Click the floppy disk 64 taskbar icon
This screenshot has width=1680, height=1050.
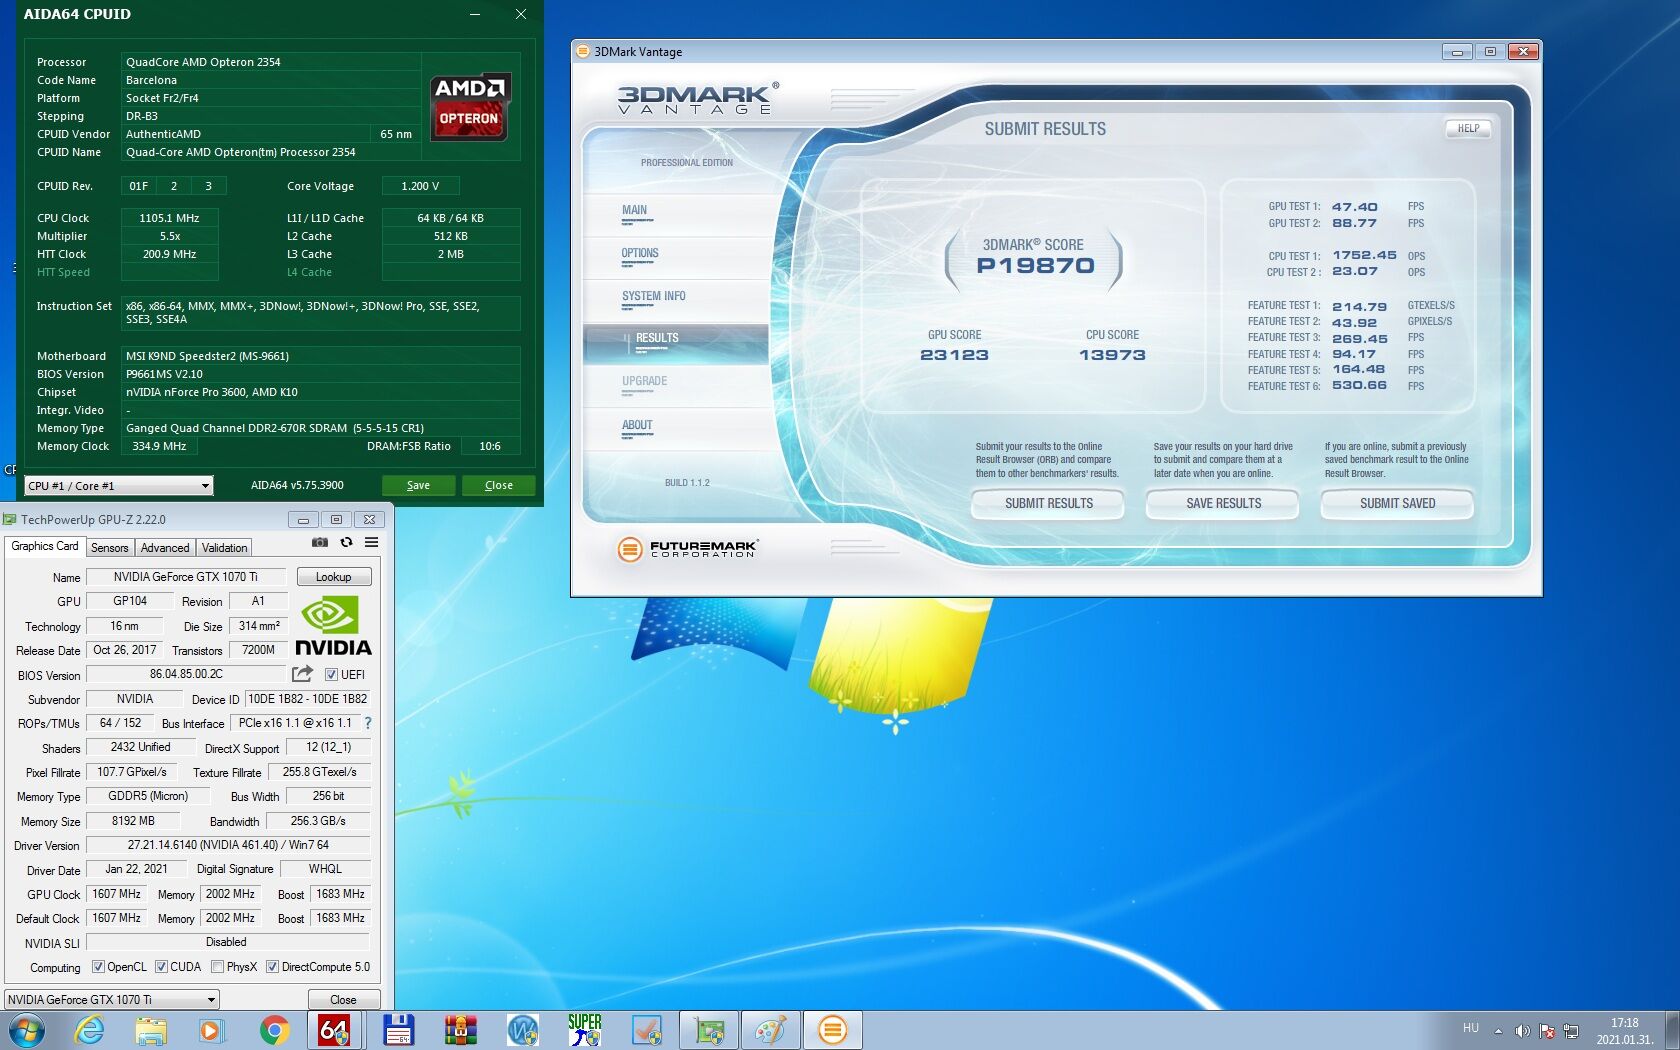[399, 1030]
